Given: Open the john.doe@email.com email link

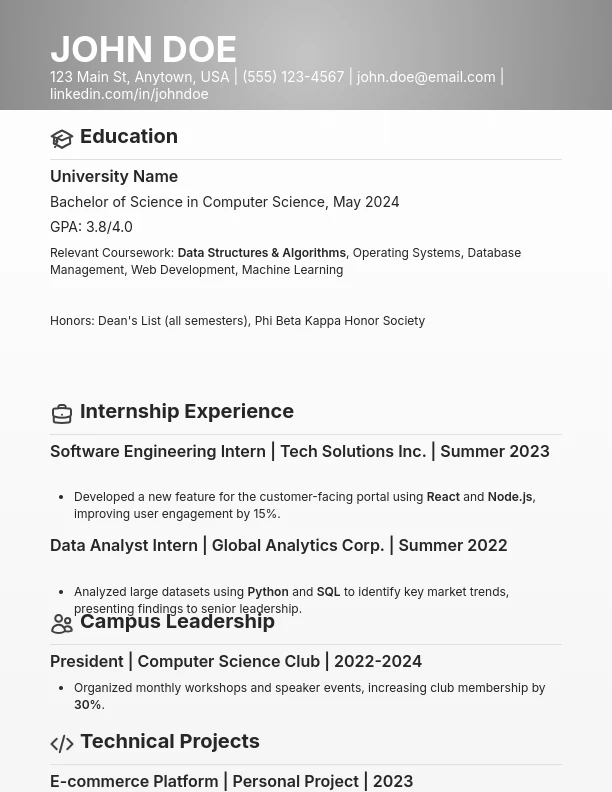Looking at the screenshot, I should point(426,77).
